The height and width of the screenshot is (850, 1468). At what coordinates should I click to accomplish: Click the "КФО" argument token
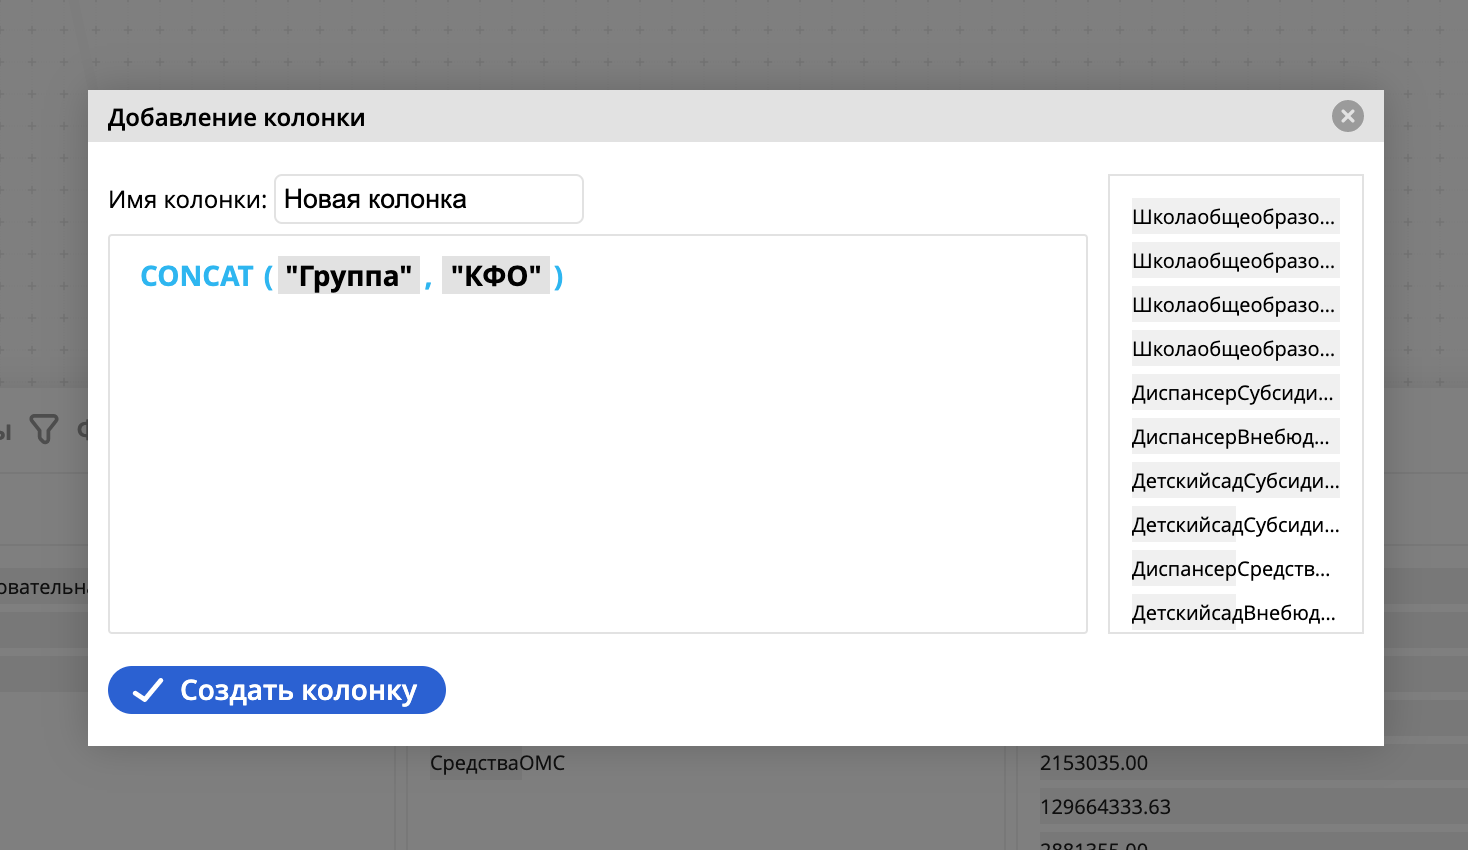(495, 276)
